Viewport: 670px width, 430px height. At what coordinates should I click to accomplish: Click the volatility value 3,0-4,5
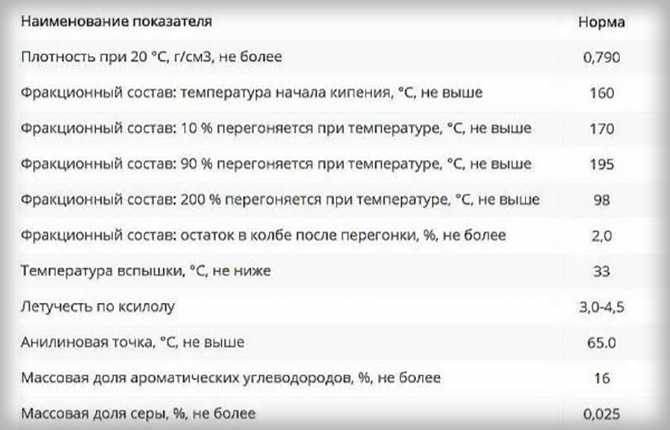602,306
